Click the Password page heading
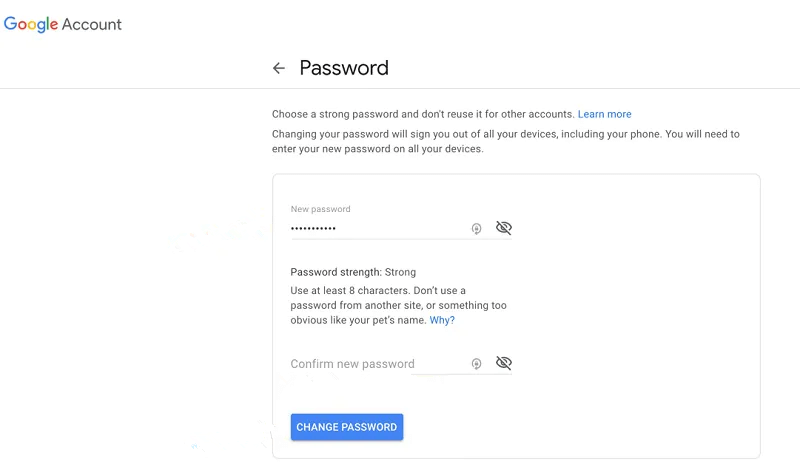This screenshot has width=800, height=467. click(x=344, y=69)
